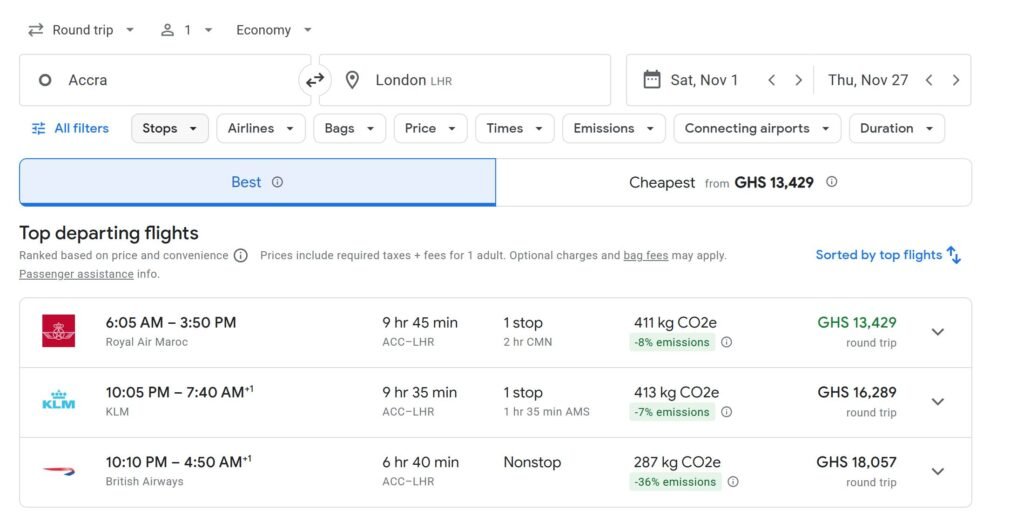Screen dimensions: 1024x516
Task: Open the Emissions filter dropdown
Action: pos(614,129)
